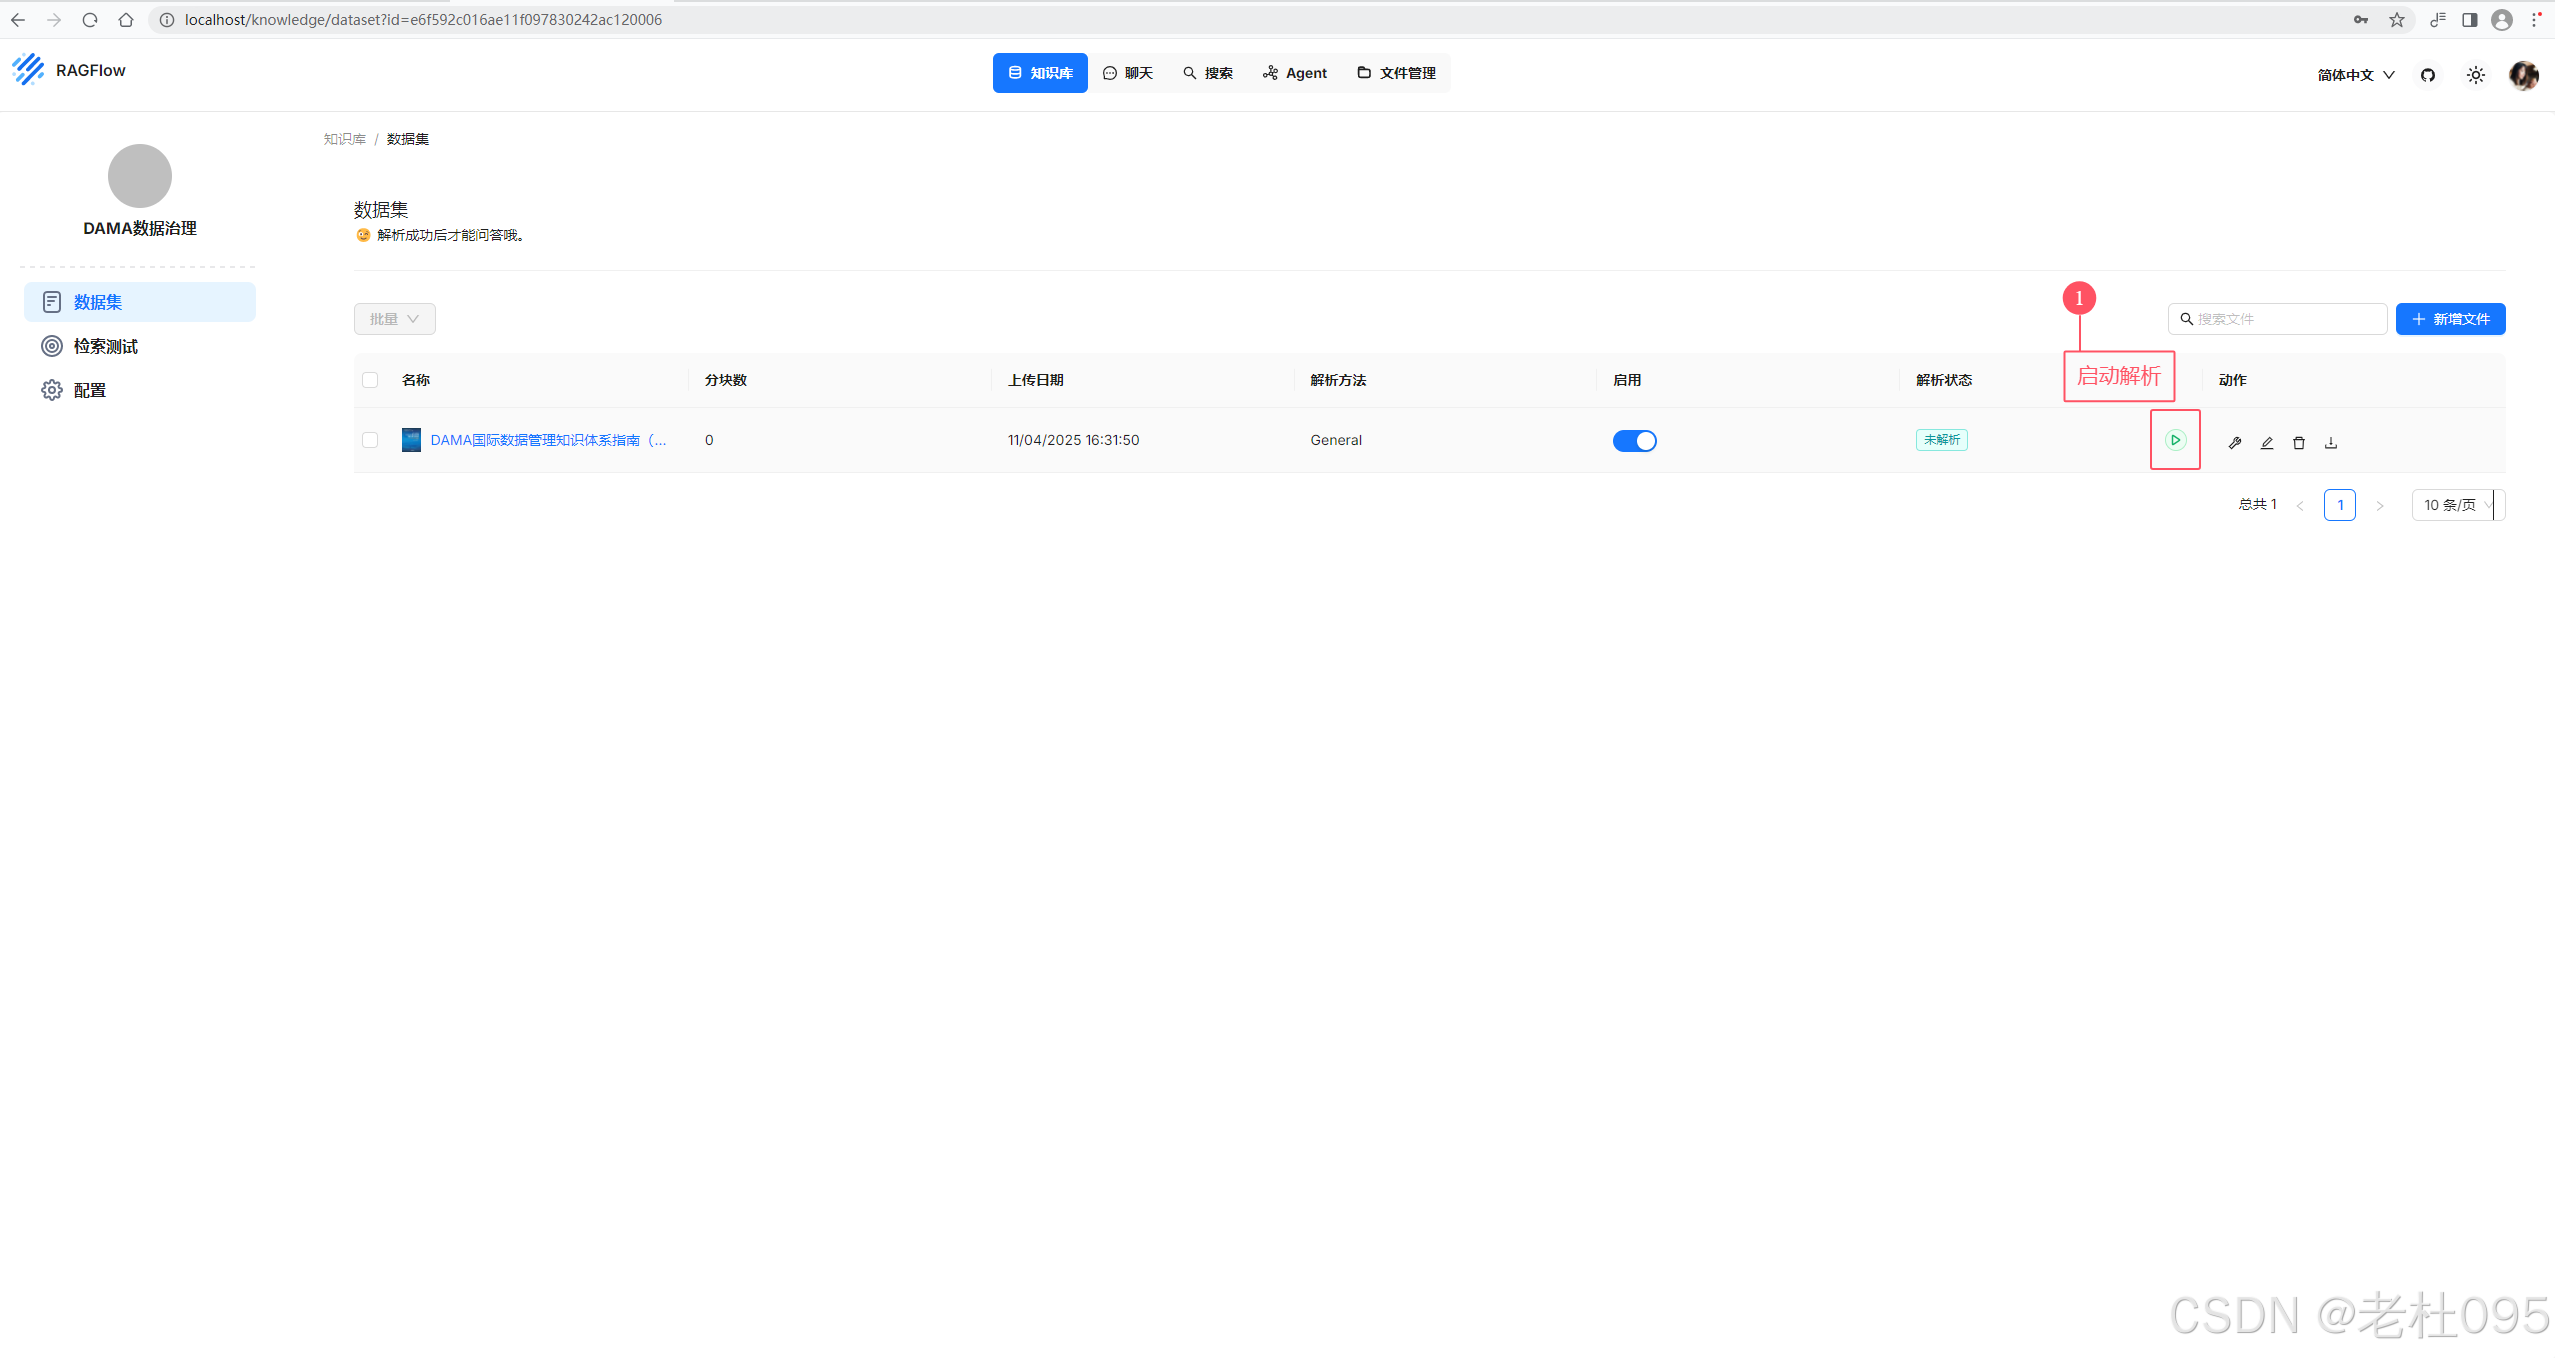The height and width of the screenshot is (1358, 2555).
Task: Open the user avatar in top right
Action: 2523,75
